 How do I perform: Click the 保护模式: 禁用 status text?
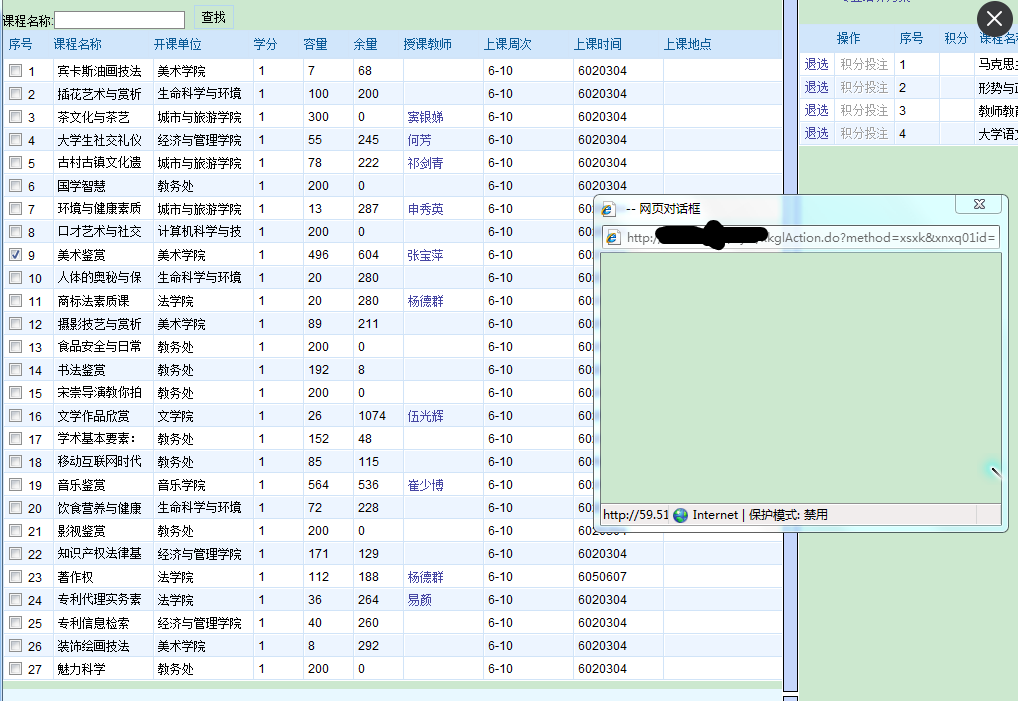click(x=788, y=515)
